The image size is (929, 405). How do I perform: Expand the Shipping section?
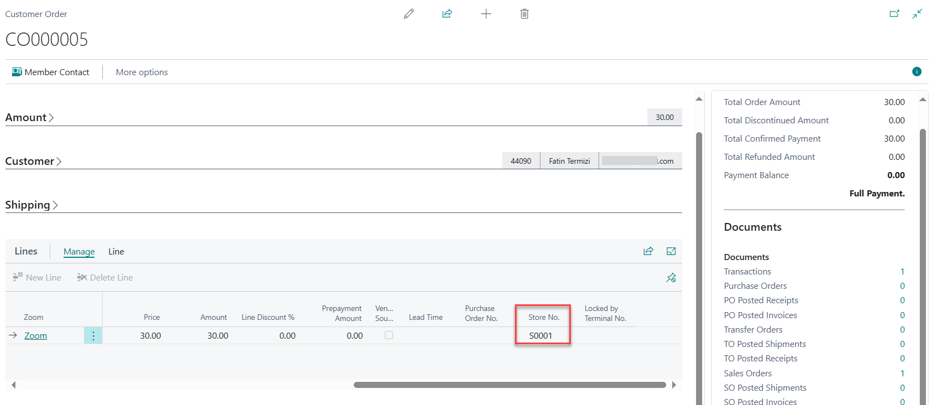[32, 205]
